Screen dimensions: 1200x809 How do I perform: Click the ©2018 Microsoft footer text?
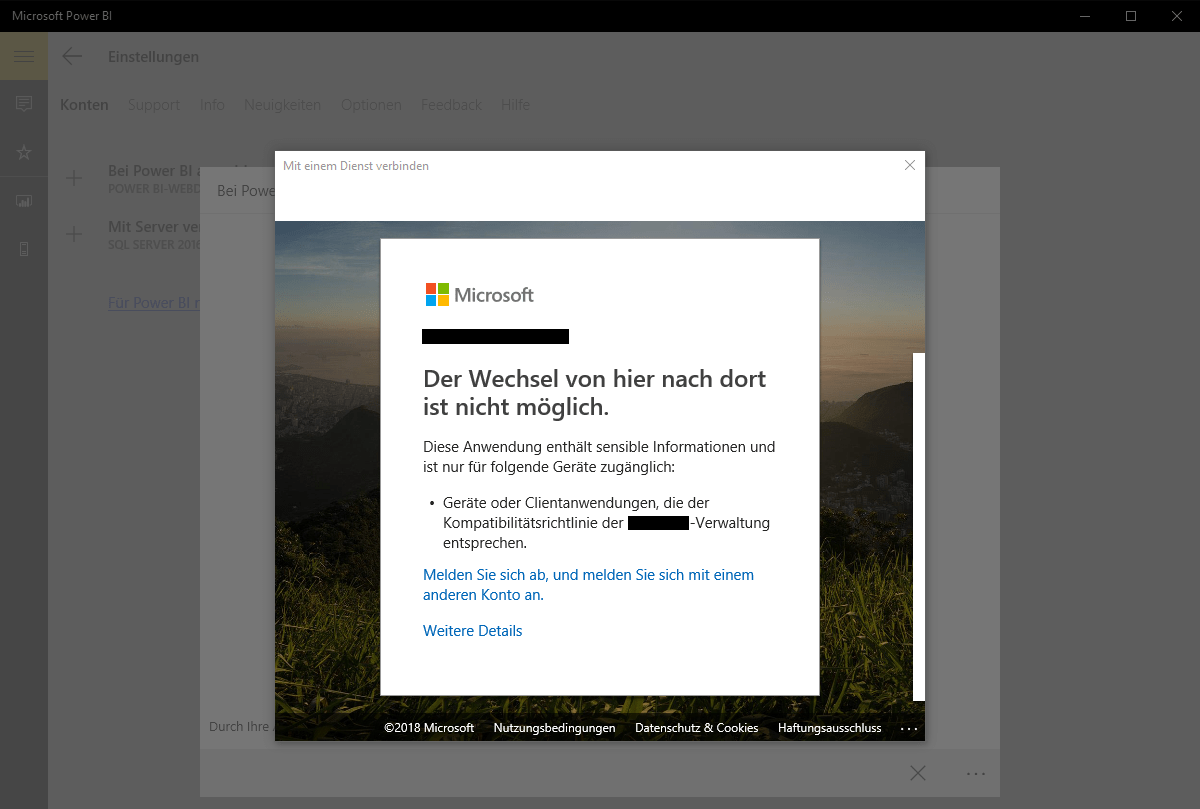(x=429, y=728)
